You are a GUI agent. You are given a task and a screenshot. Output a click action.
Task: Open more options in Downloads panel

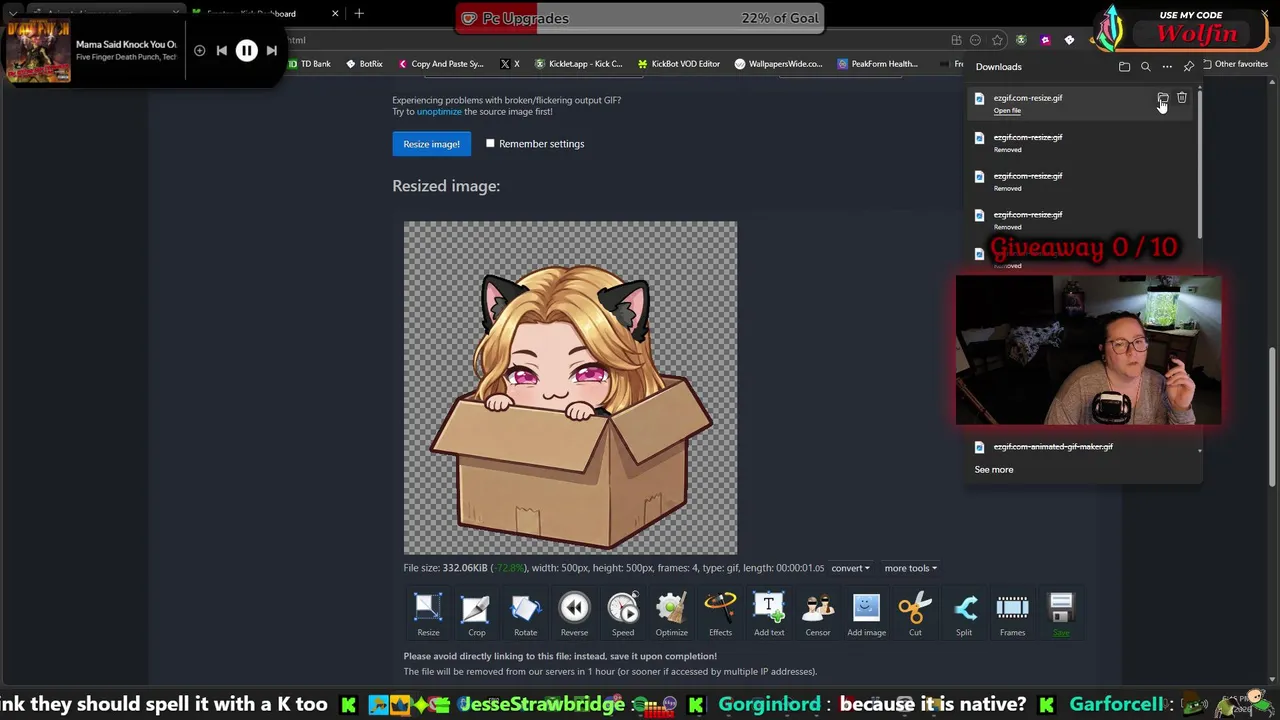pos(1167,67)
